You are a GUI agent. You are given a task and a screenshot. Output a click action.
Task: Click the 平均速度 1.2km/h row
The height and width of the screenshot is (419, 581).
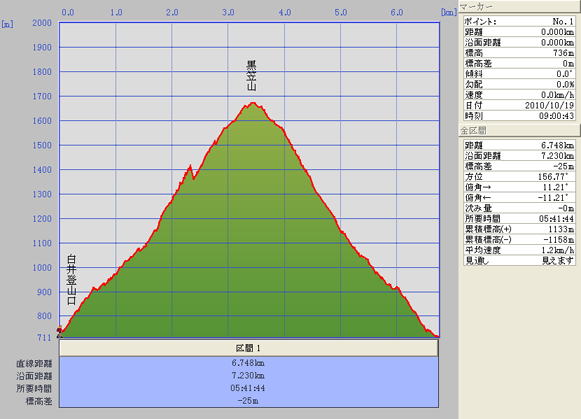[519, 250]
